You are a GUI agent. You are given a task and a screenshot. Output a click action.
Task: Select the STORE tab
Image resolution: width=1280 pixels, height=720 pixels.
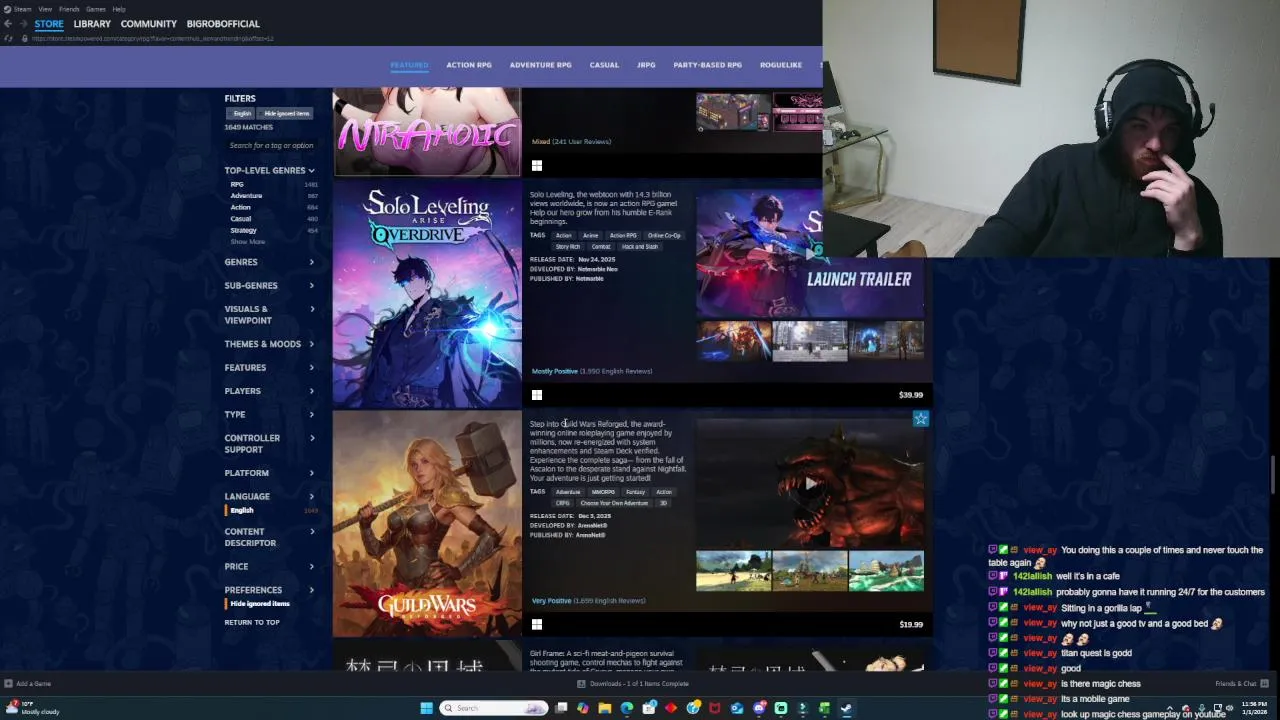point(49,23)
